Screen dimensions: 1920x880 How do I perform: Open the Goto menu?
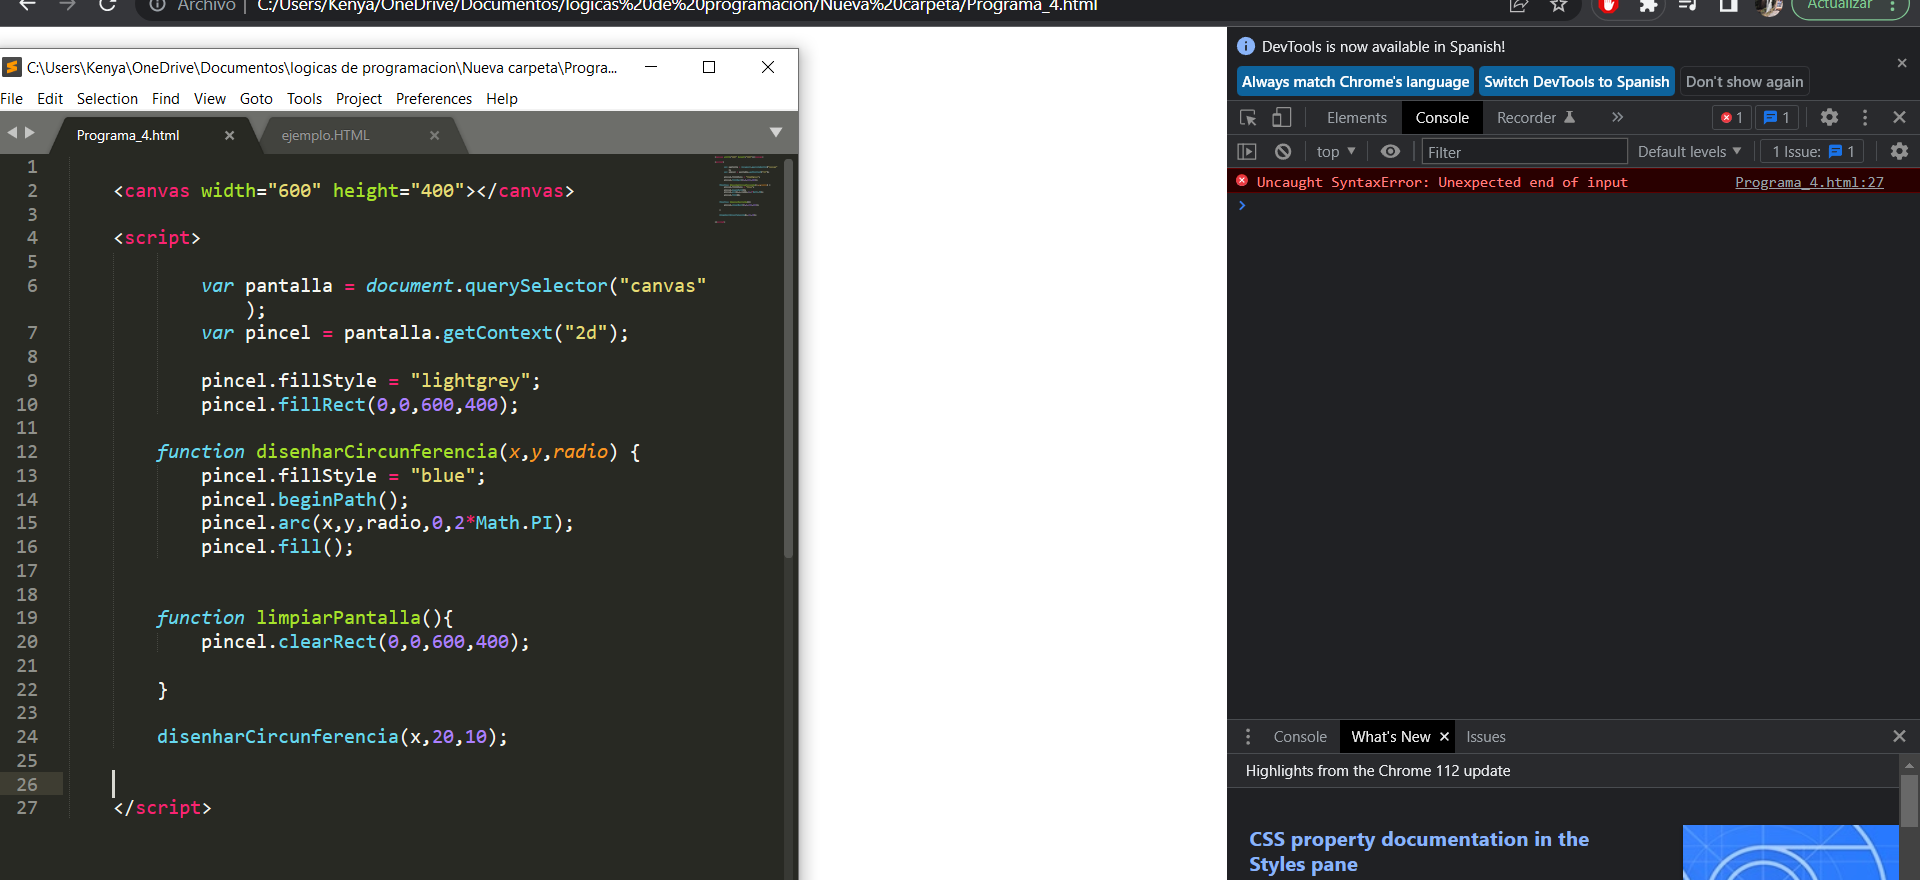pos(256,98)
